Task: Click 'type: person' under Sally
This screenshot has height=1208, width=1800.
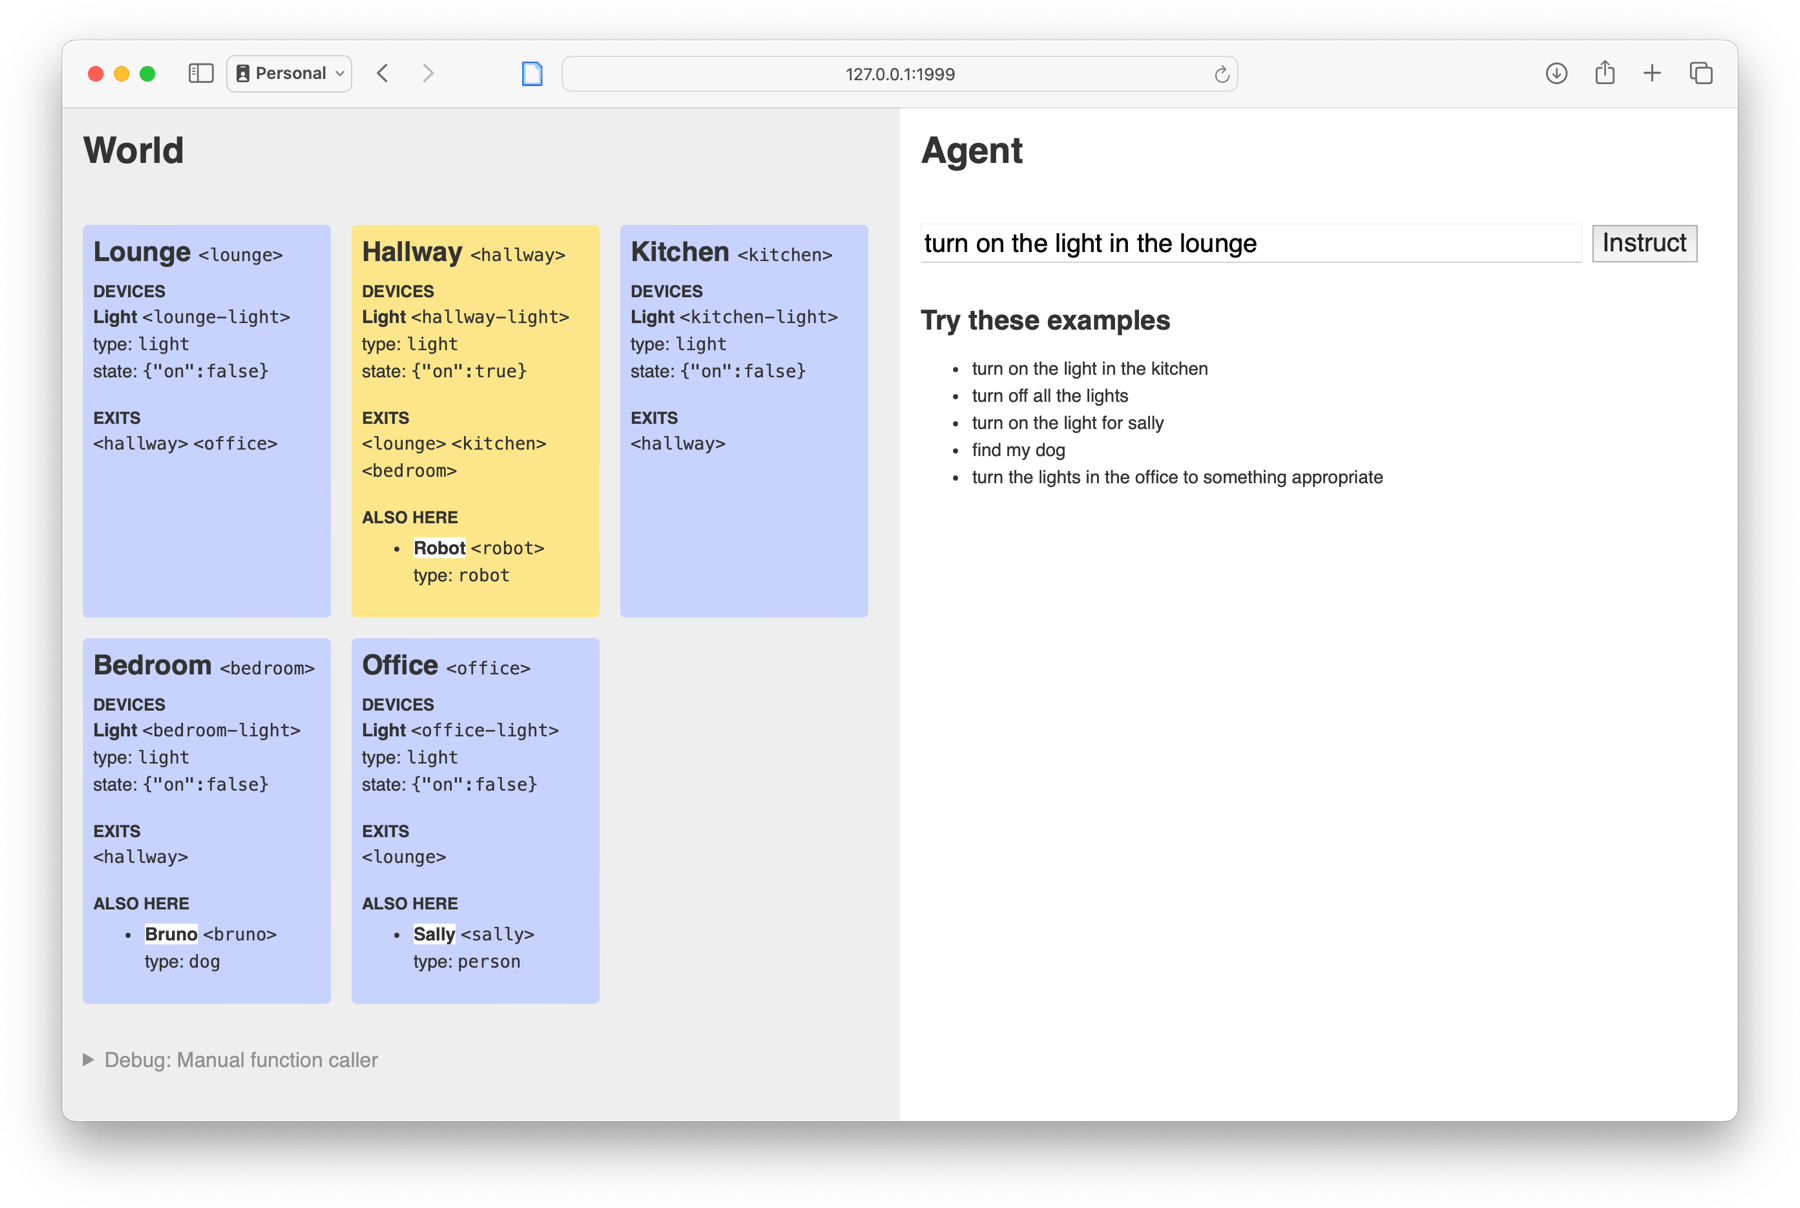Action: tap(467, 961)
